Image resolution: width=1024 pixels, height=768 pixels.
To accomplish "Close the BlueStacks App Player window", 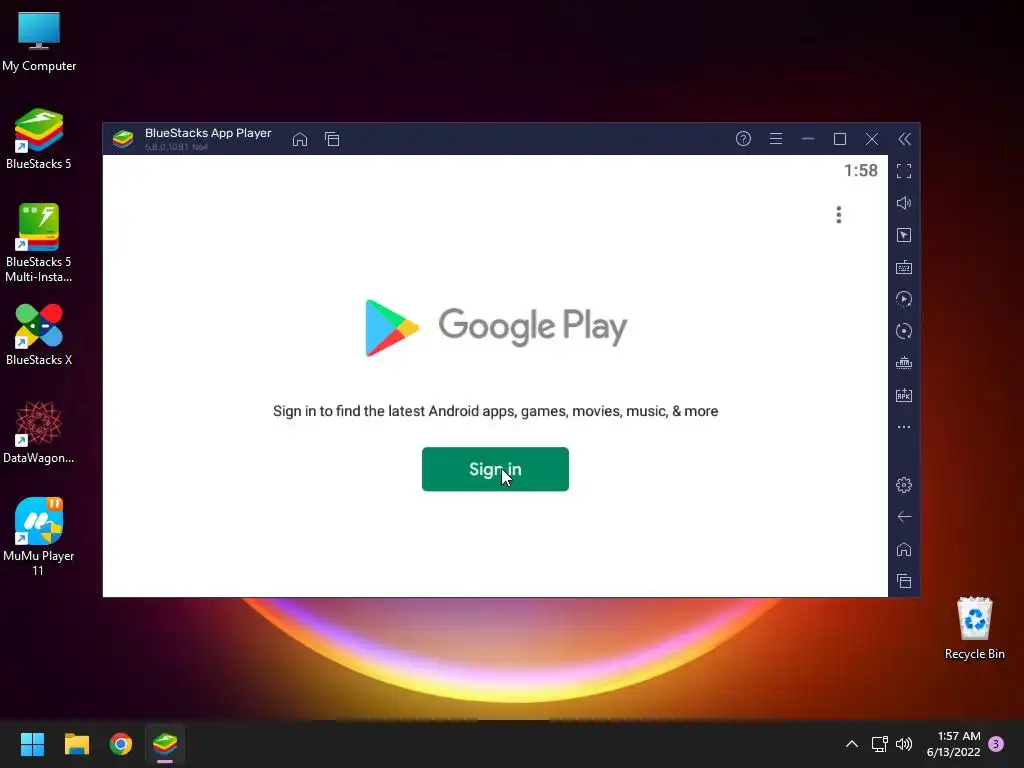I will tap(872, 138).
